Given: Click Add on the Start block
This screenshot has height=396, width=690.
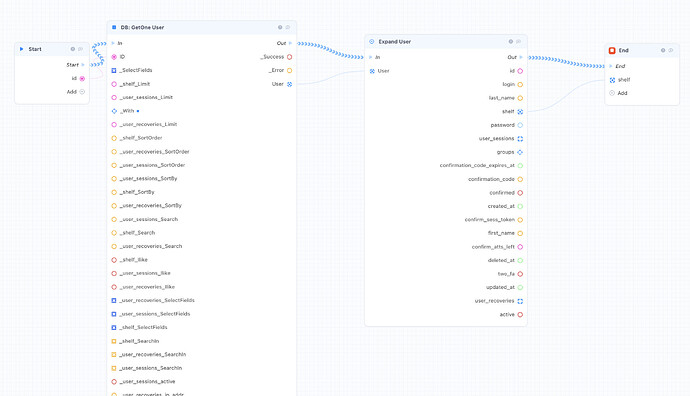Looking at the screenshot, I should pyautogui.click(x=82, y=92).
